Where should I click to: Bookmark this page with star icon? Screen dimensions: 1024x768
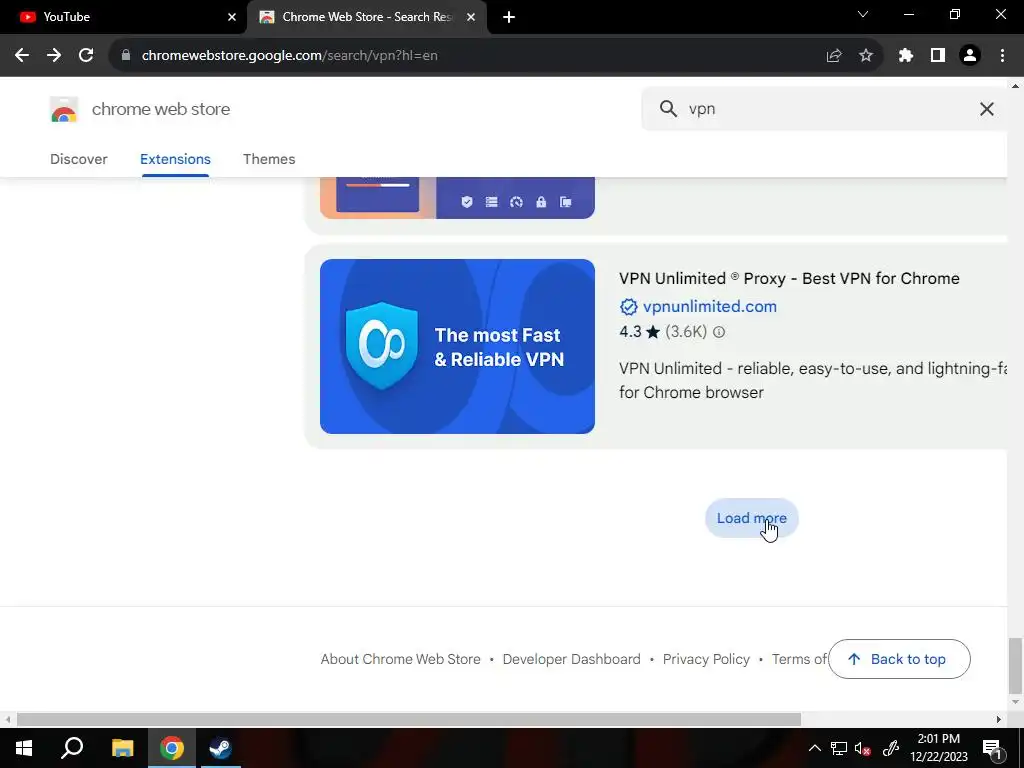[x=866, y=56]
